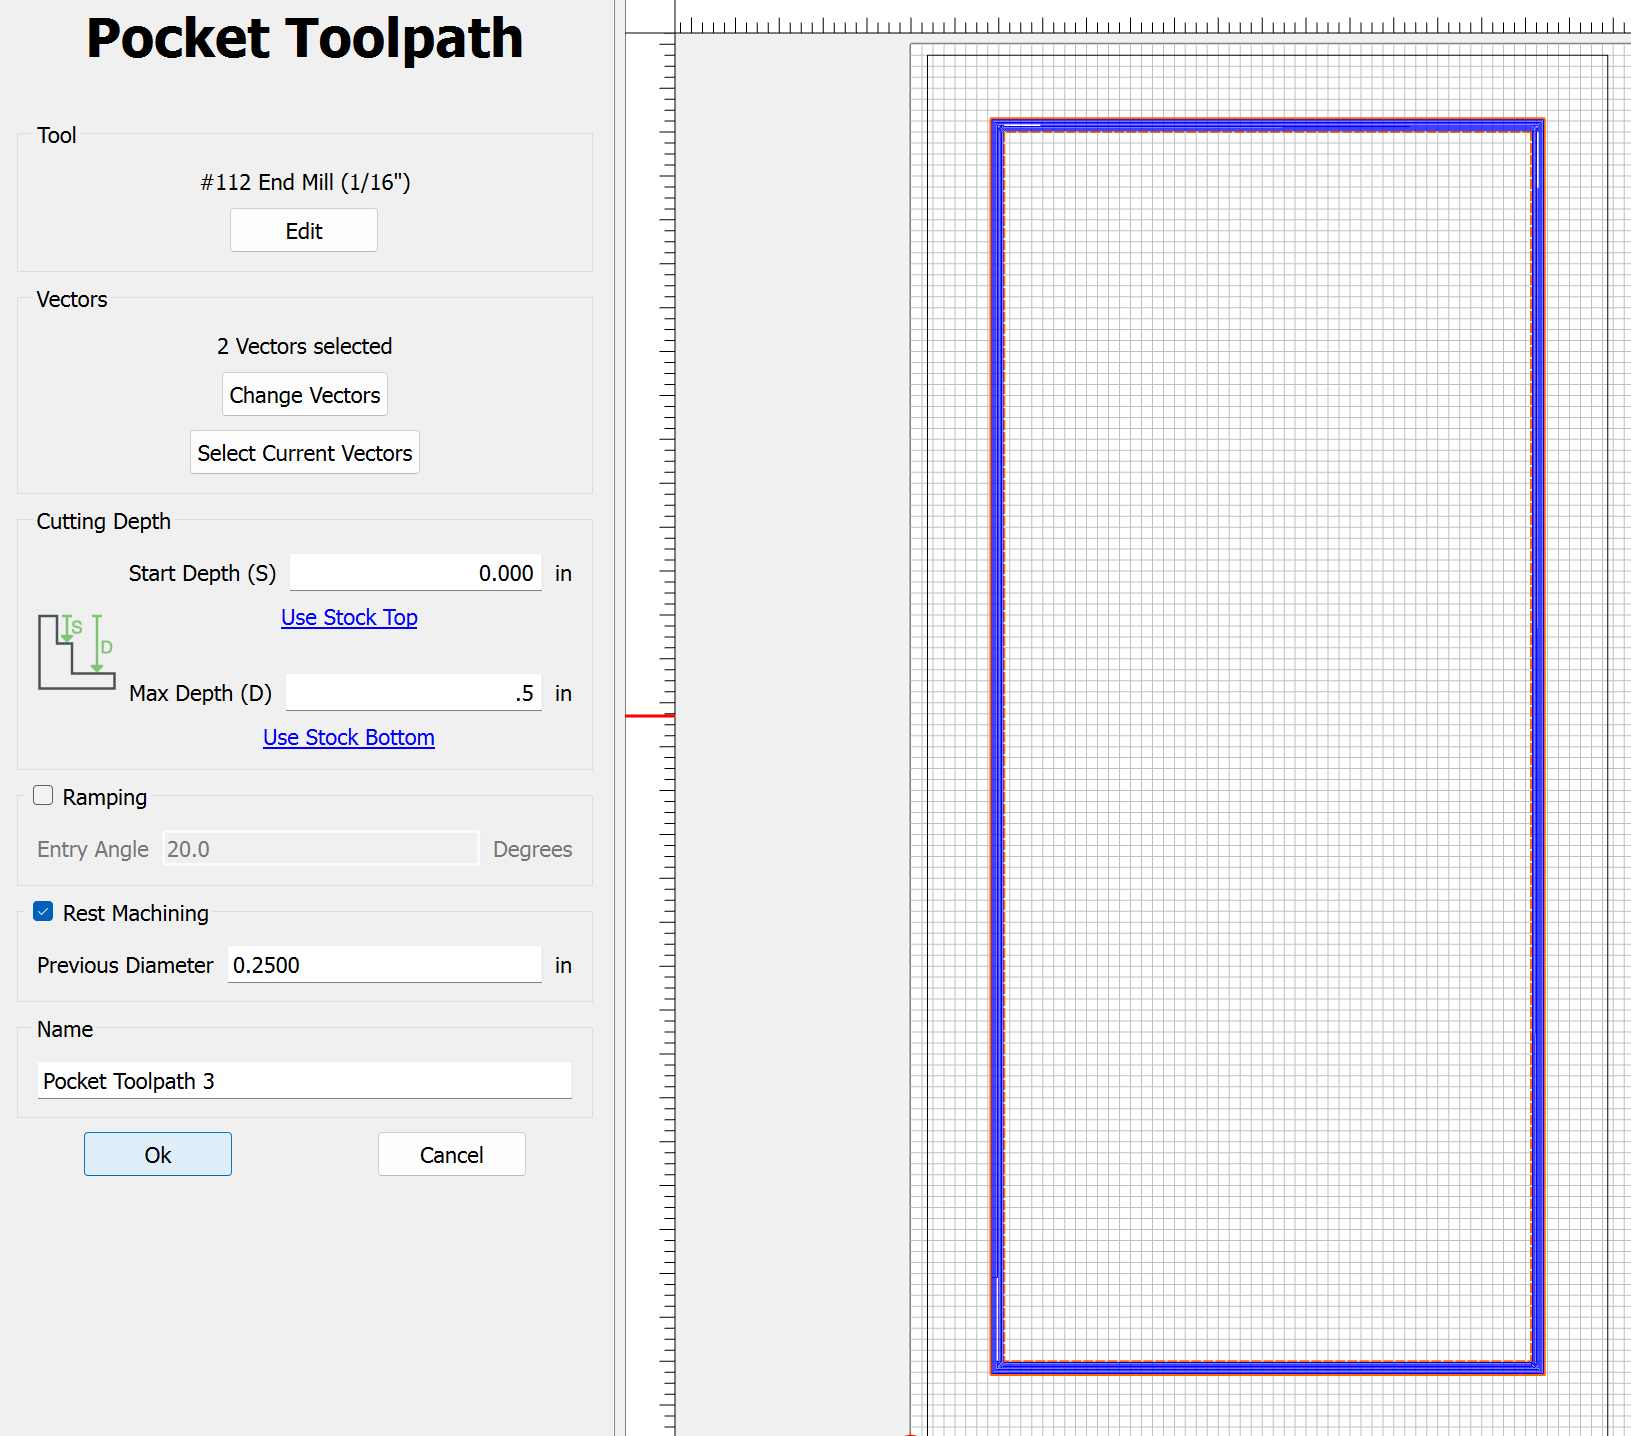1631x1436 pixels.
Task: Click the horizontal ruler above the canvas
Action: (1150, 20)
